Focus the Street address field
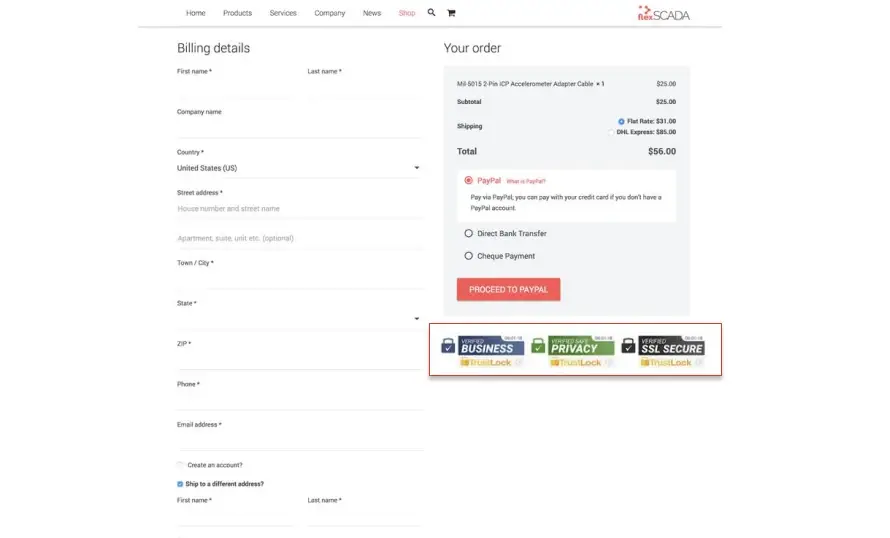 [299, 209]
